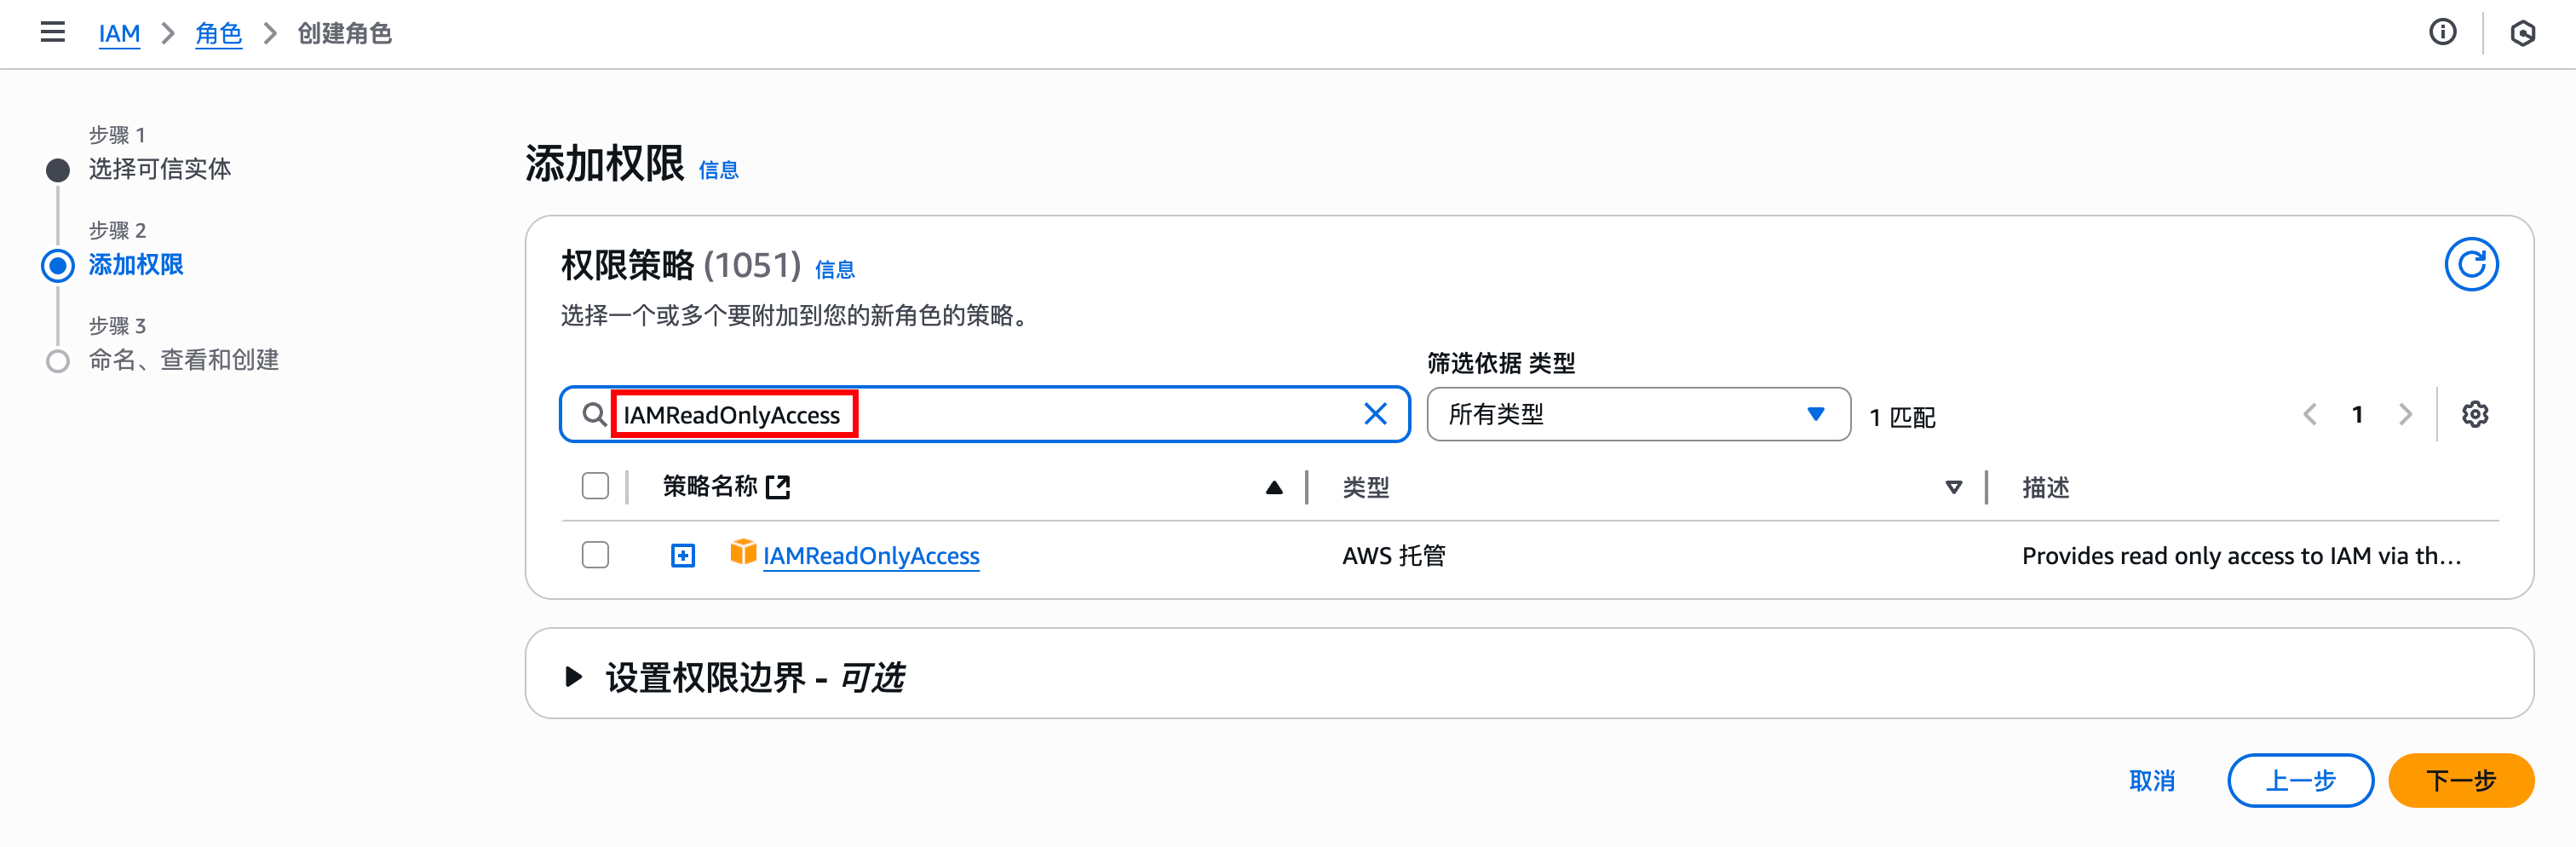Image resolution: width=2576 pixels, height=847 pixels.
Task: Open the hamburger navigation menu
Action: click(52, 33)
